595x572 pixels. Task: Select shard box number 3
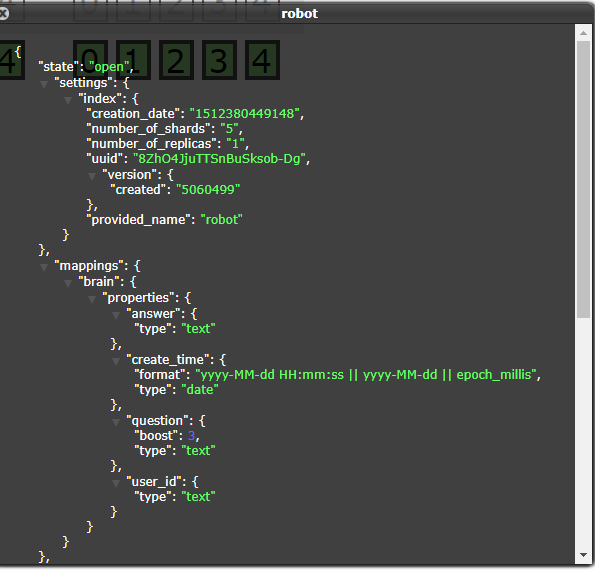tap(219, 60)
